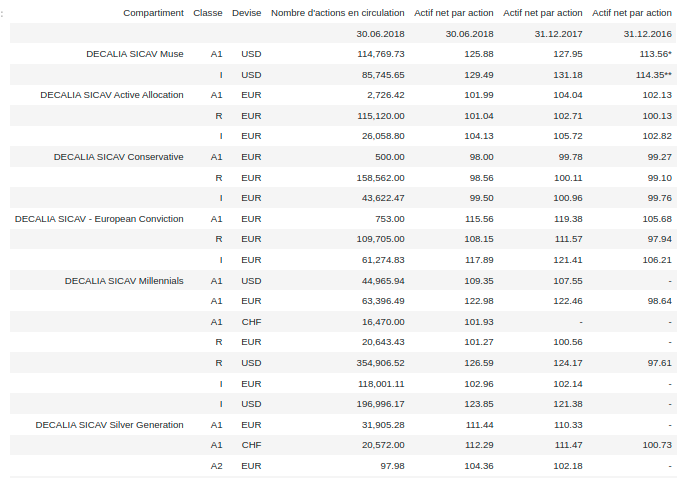Click the Compartiment column header
The image size is (688, 478).
tap(153, 13)
